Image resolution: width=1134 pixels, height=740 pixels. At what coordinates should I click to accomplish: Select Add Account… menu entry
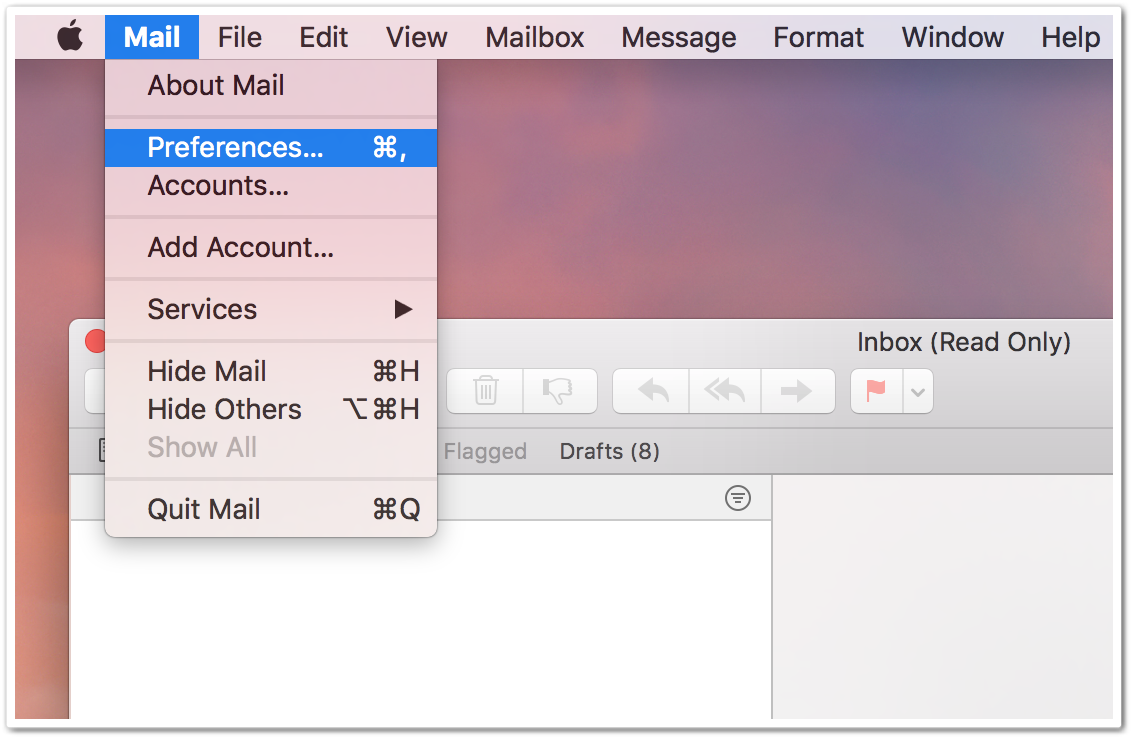(x=270, y=247)
